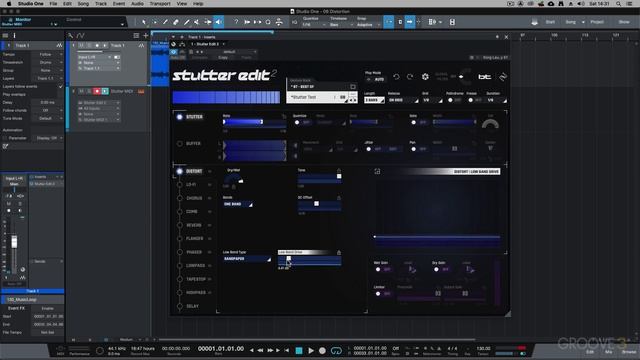
Task: Enable the CHORUS effect
Action: click(180, 198)
